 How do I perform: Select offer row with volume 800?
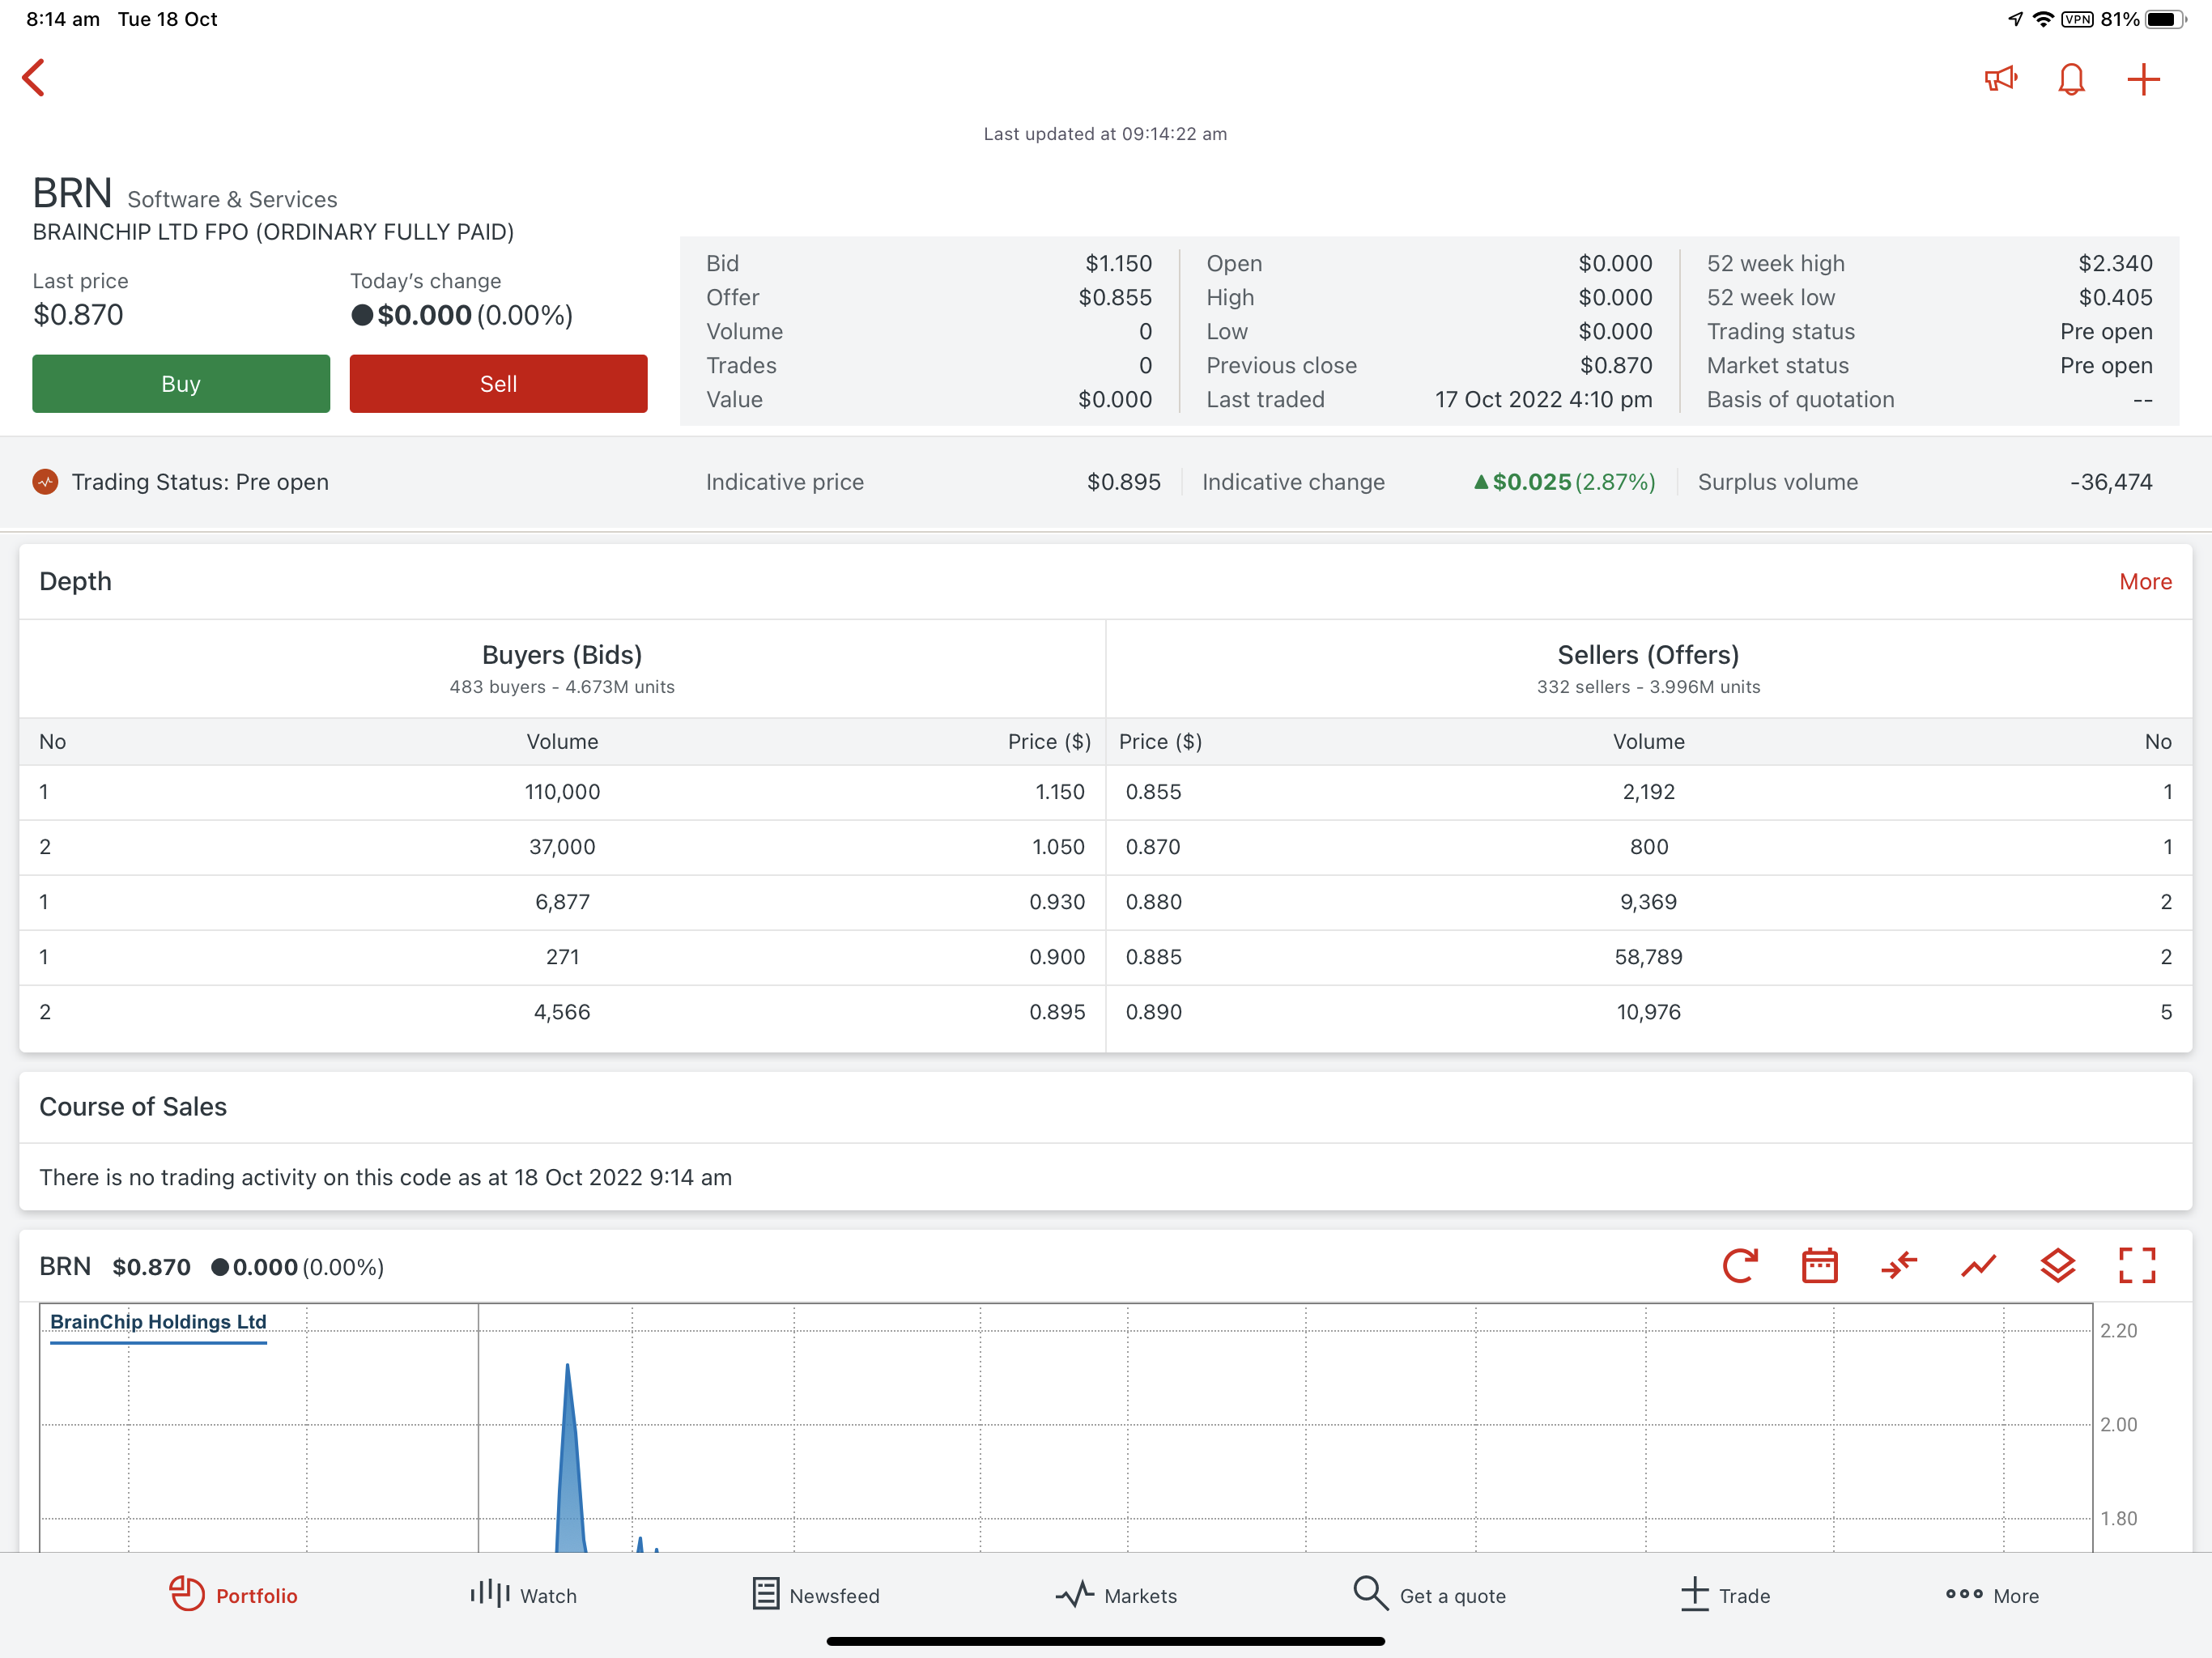pyautogui.click(x=1649, y=847)
